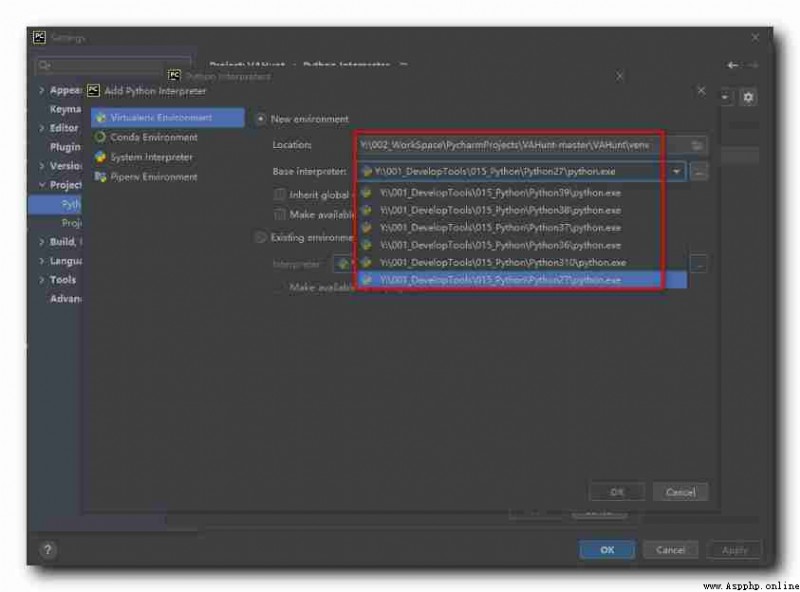Click Cancel in Add Python Interpreter dialog

[680, 492]
